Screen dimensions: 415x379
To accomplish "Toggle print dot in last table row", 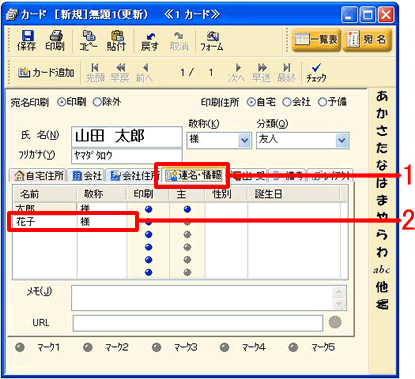I will pos(149,272).
